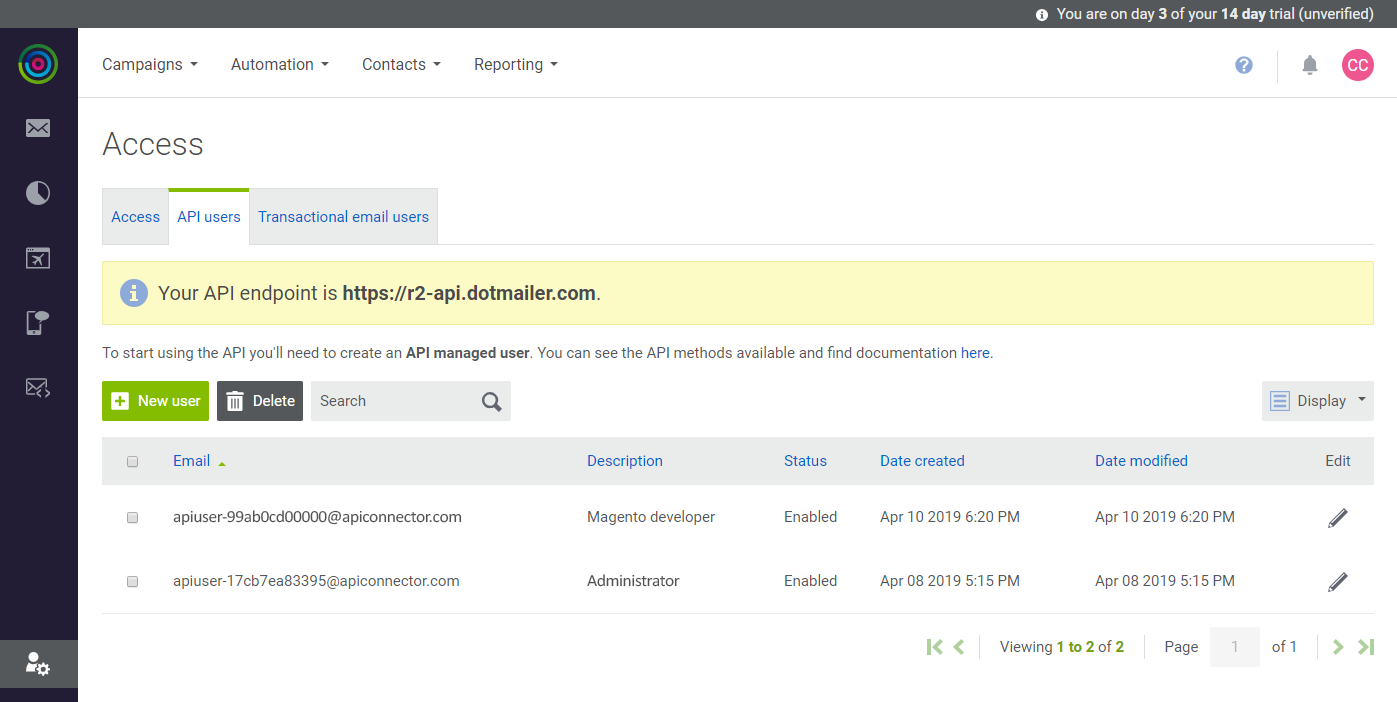This screenshot has height=702, width=1397.
Task: Expand the Campaigns dropdown menu
Action: 150,64
